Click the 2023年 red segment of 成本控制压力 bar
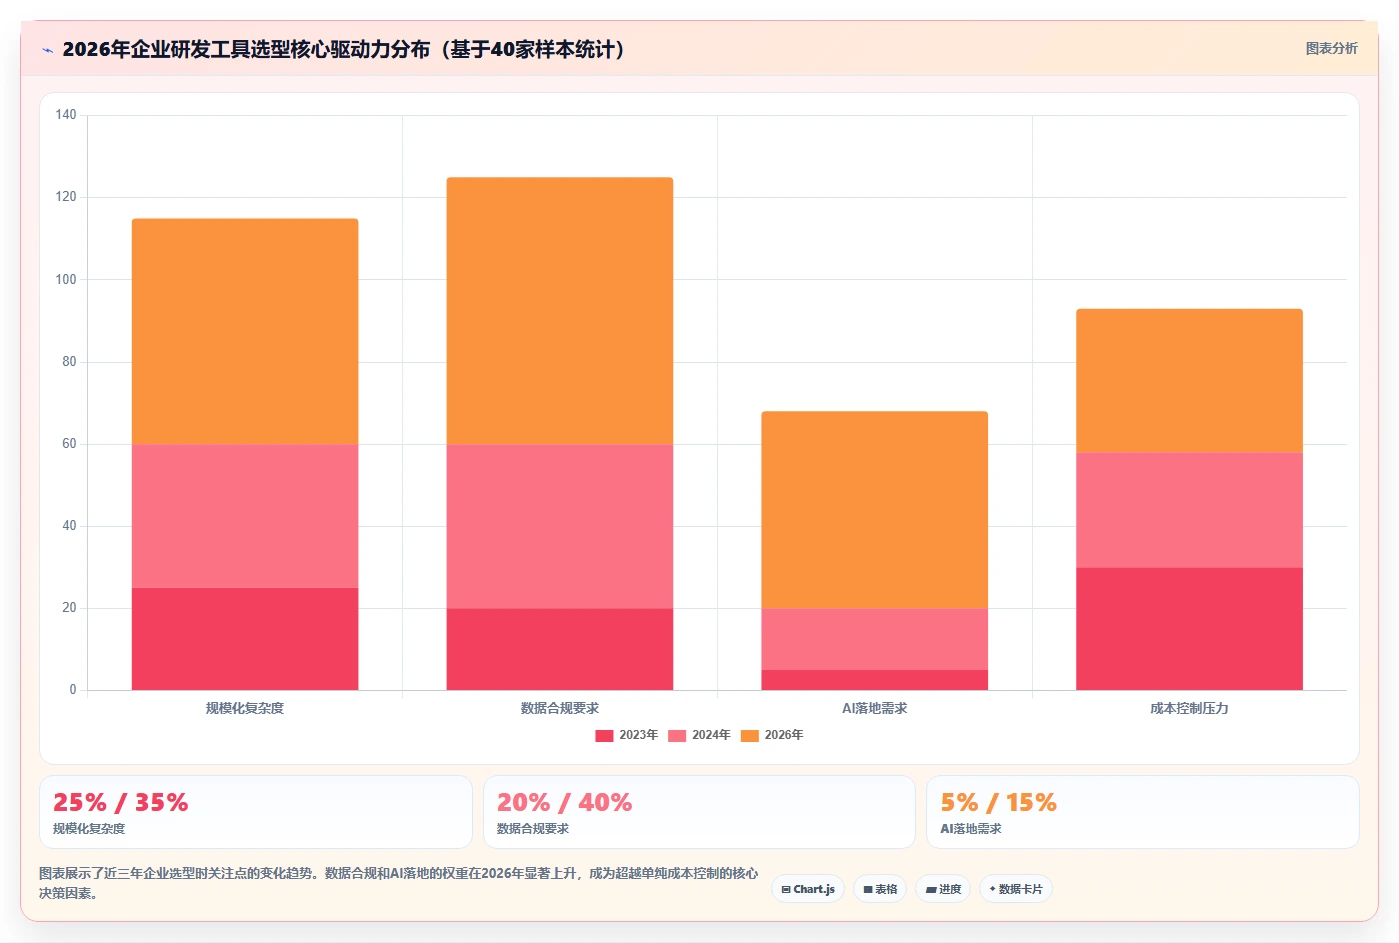Screen dimensions: 1399x943 pyautogui.click(x=1190, y=629)
